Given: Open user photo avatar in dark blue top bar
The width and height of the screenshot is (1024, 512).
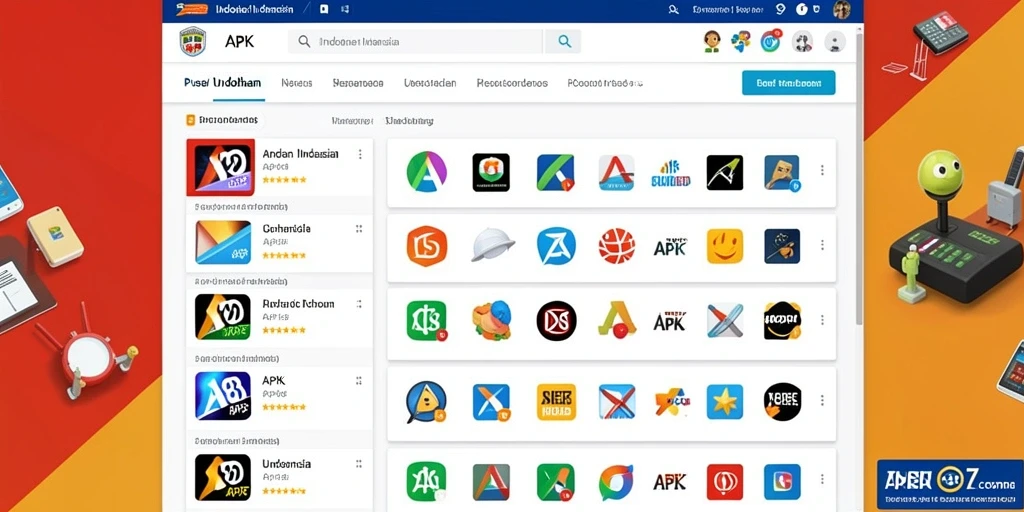Looking at the screenshot, I should point(842,10).
